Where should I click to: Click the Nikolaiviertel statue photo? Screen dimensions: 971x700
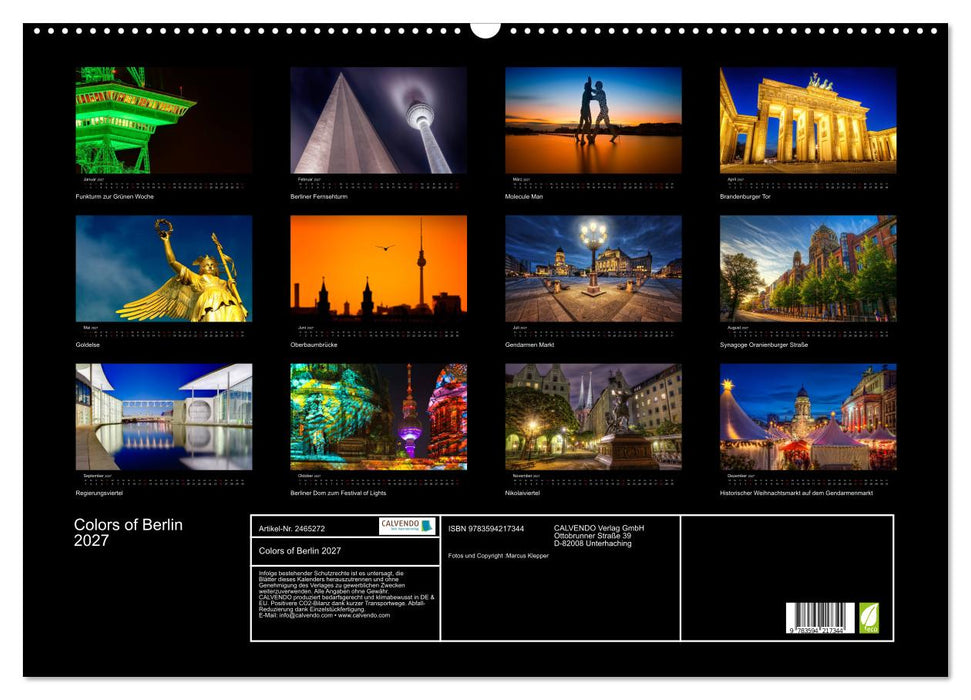(593, 416)
